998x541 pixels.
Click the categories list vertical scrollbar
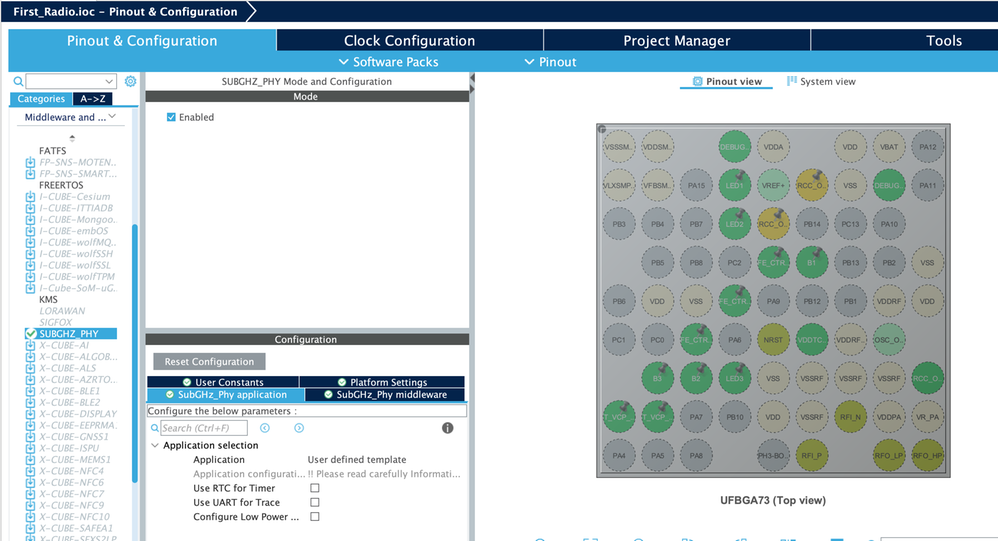134,353
